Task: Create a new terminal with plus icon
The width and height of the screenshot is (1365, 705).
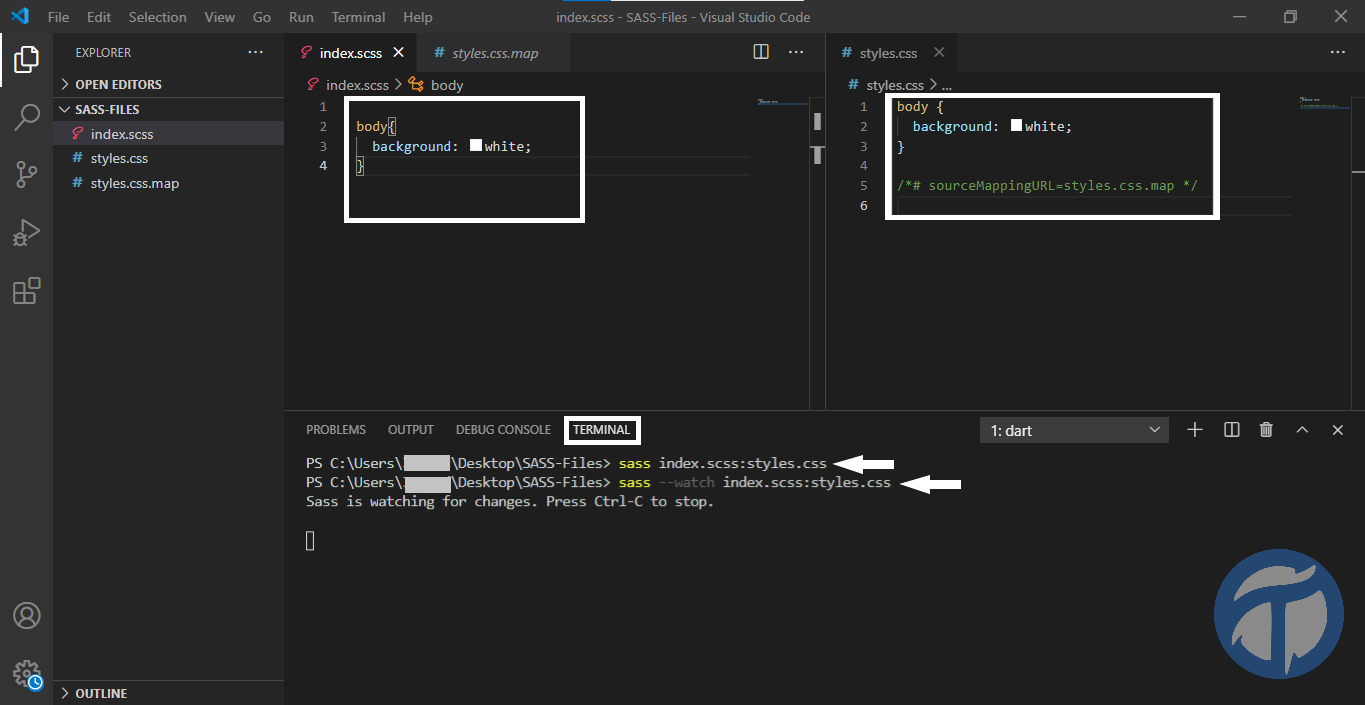Action: tap(1195, 429)
